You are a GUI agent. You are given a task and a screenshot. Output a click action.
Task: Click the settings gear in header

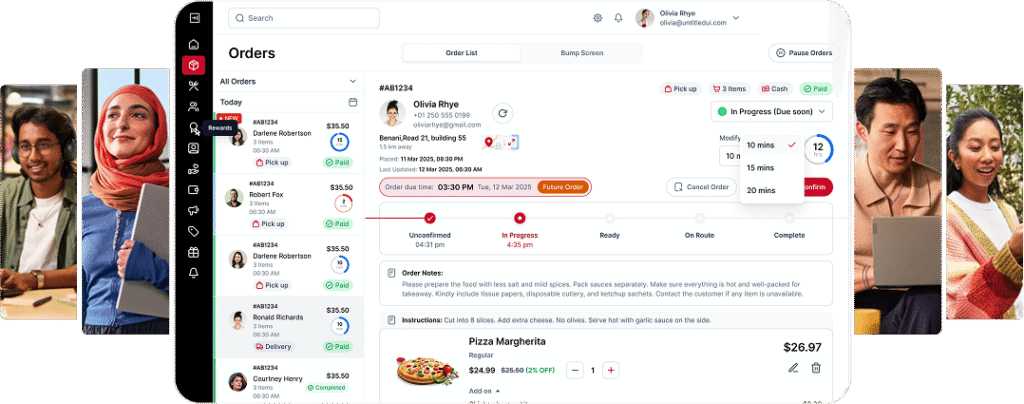tap(598, 18)
